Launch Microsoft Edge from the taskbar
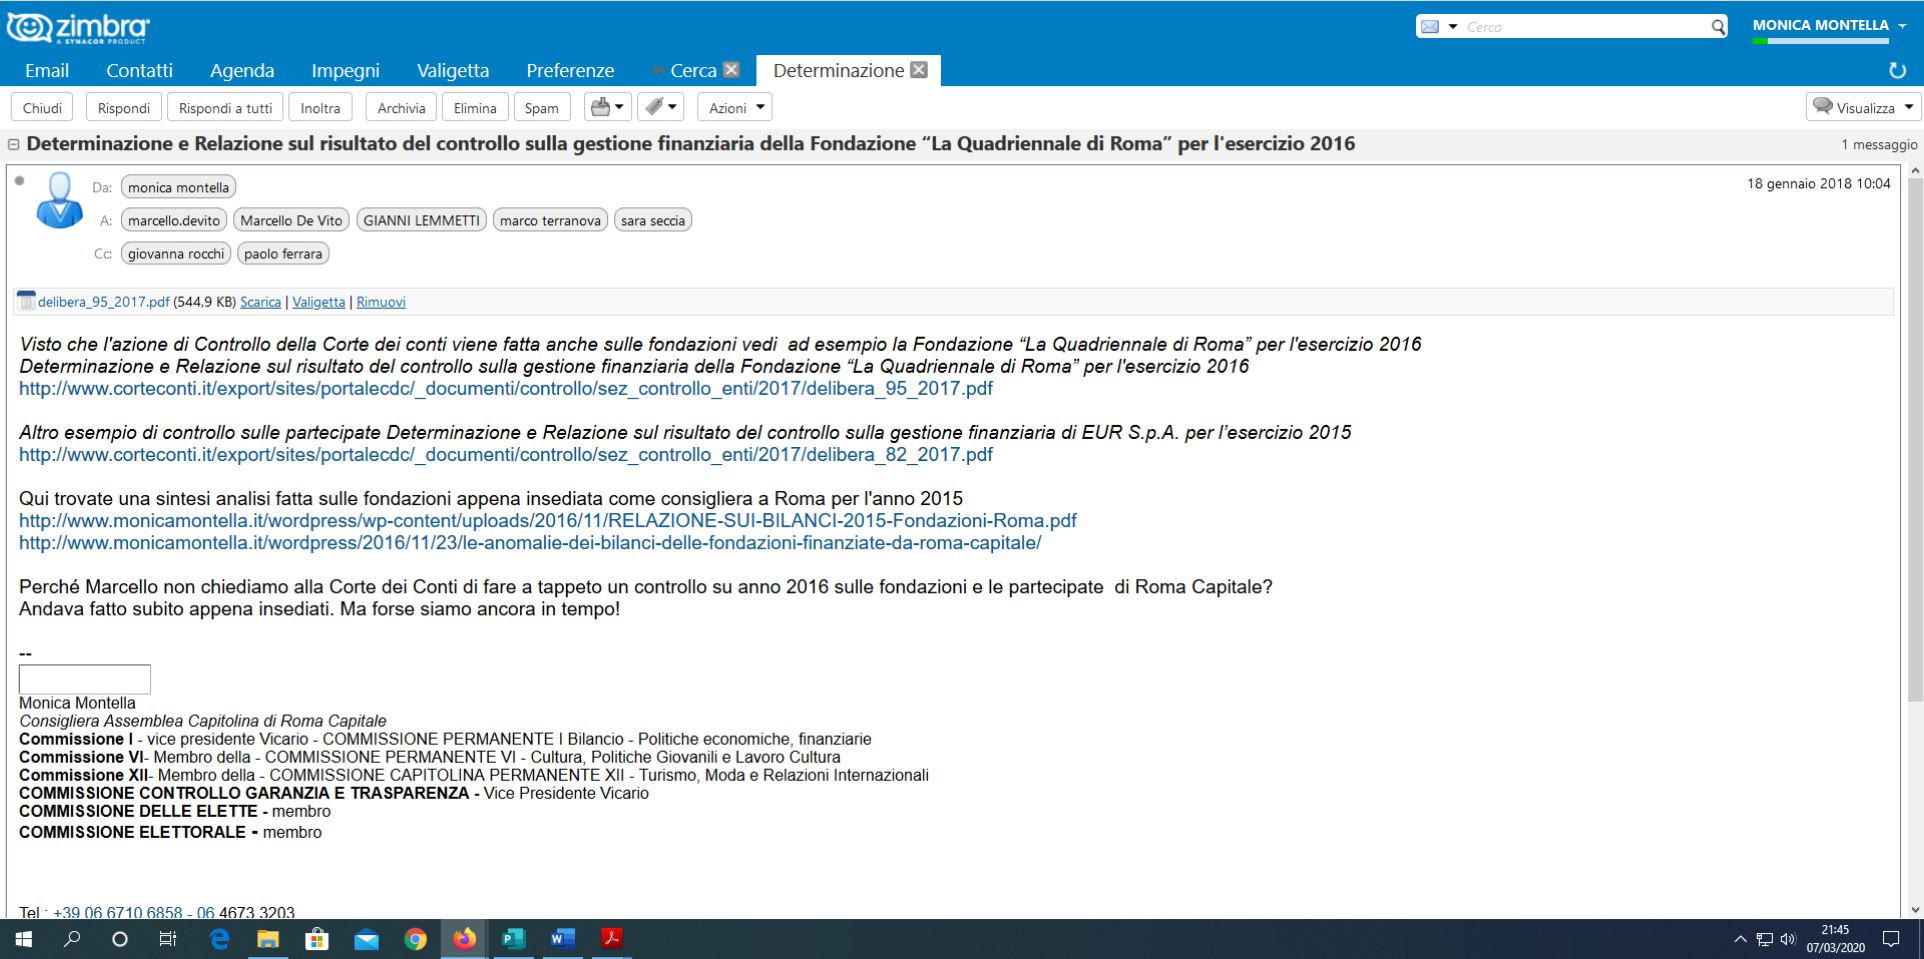Image resolution: width=1924 pixels, height=959 pixels. [x=220, y=939]
